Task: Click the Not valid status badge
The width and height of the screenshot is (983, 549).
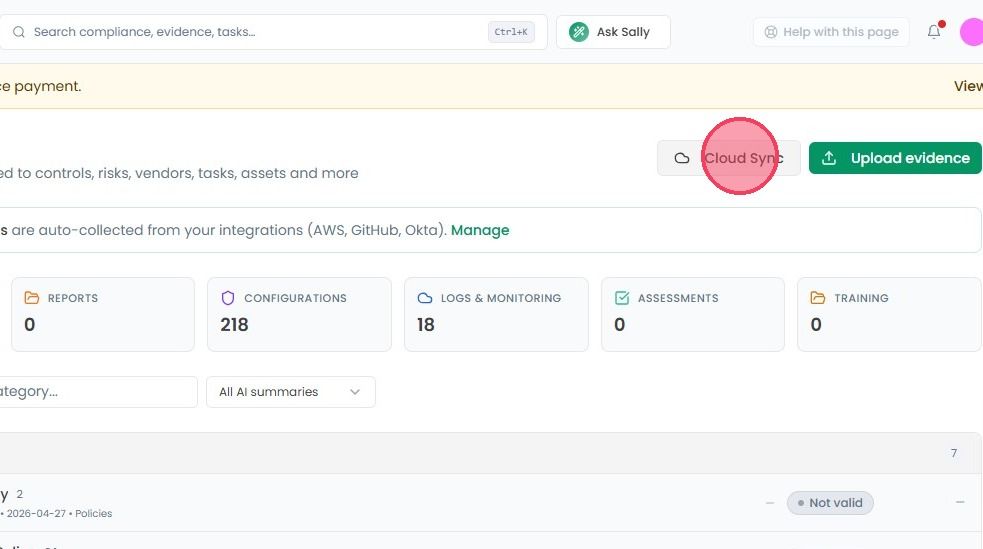Action: pos(830,503)
